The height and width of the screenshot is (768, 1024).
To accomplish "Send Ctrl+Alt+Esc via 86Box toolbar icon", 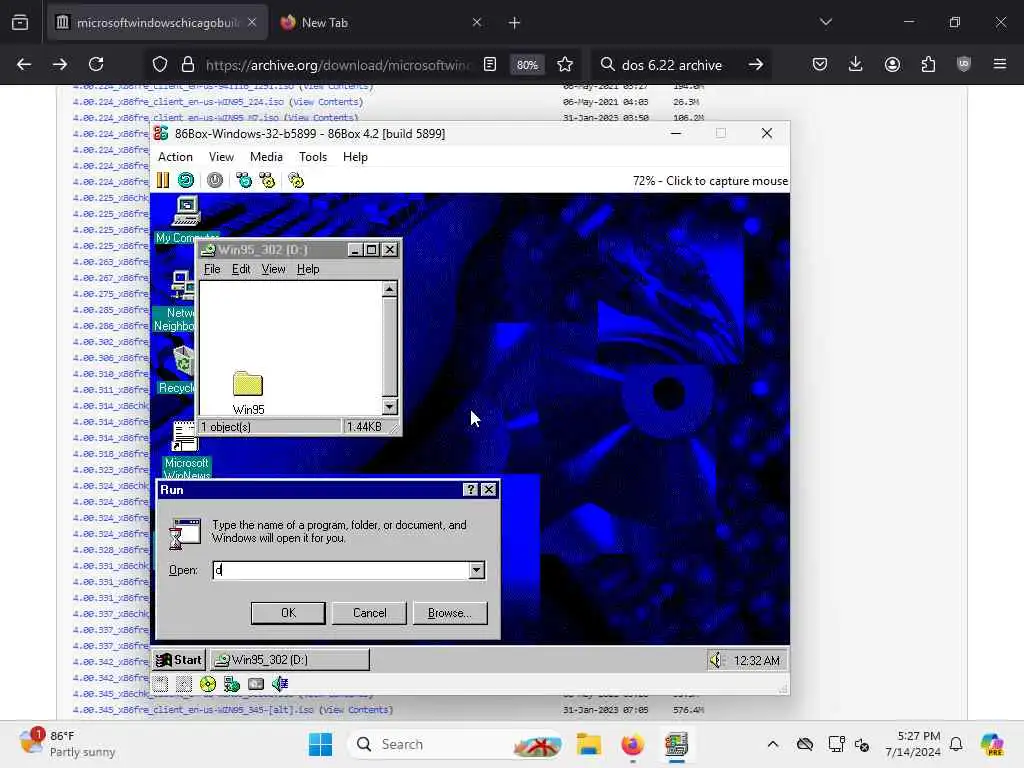I will pyautogui.click(x=266, y=180).
